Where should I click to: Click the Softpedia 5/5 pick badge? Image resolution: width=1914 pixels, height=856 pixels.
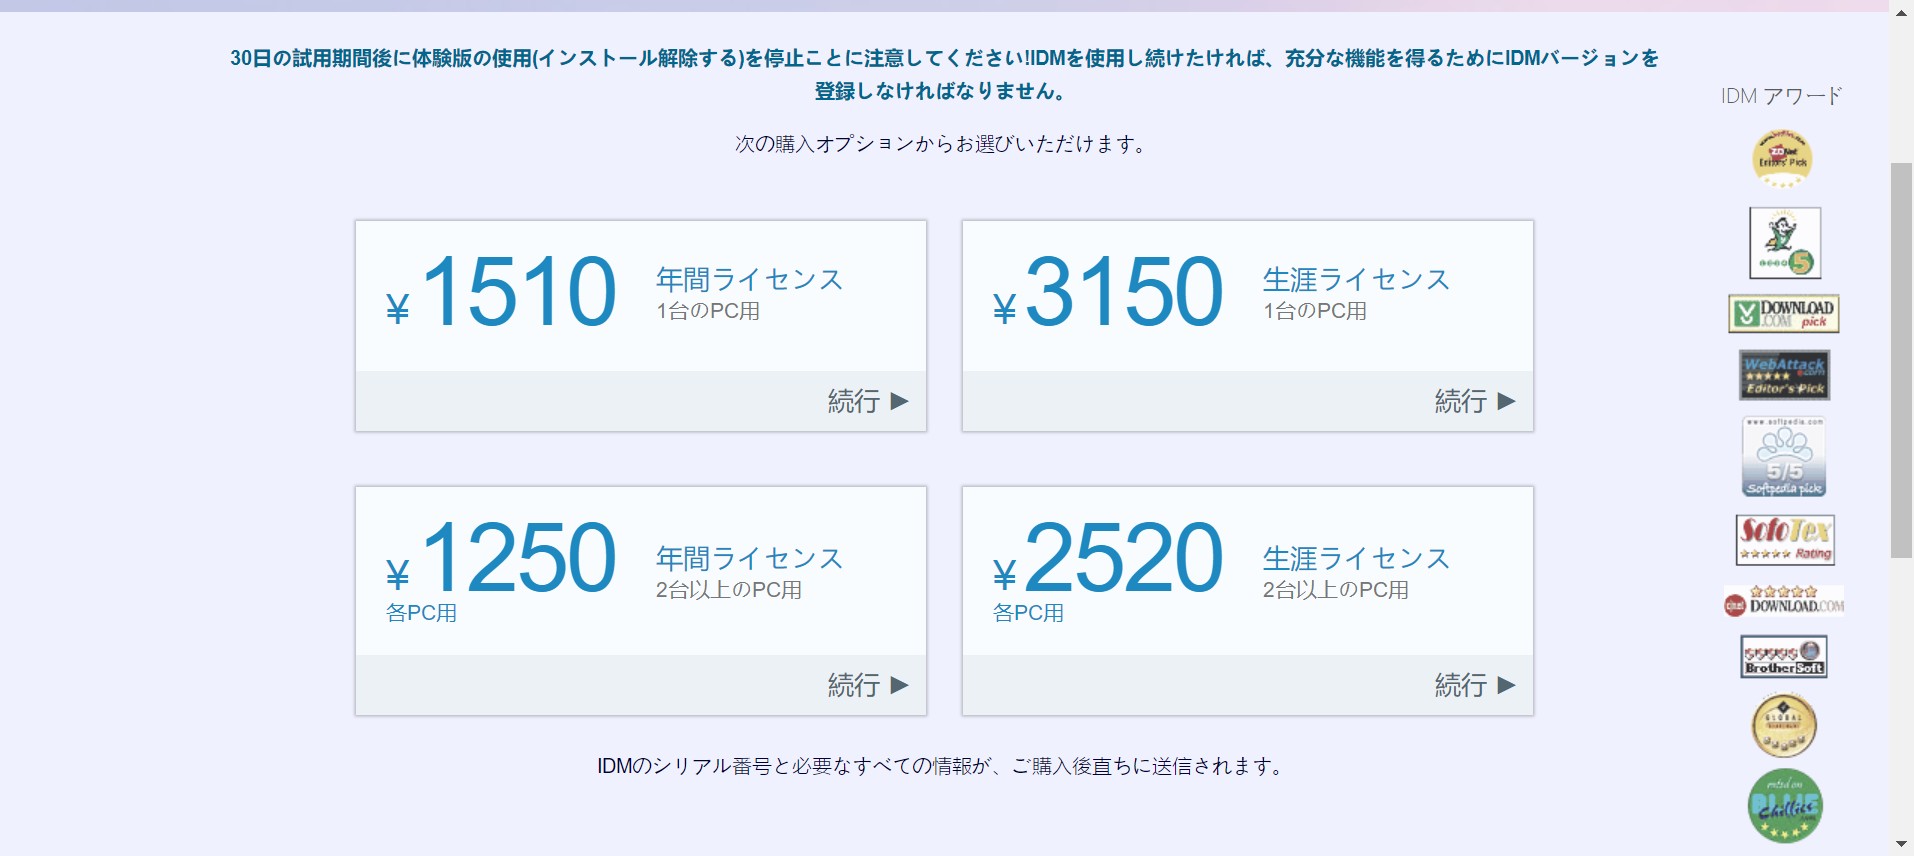[x=1784, y=457]
